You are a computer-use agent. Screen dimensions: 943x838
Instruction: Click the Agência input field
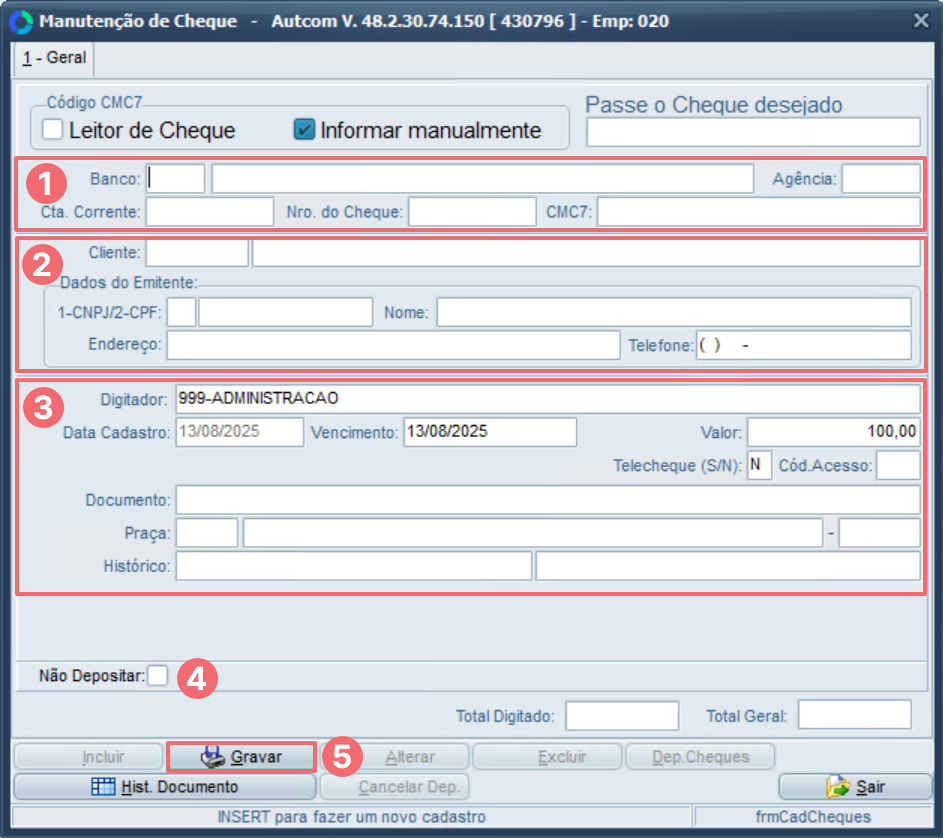coord(881,179)
